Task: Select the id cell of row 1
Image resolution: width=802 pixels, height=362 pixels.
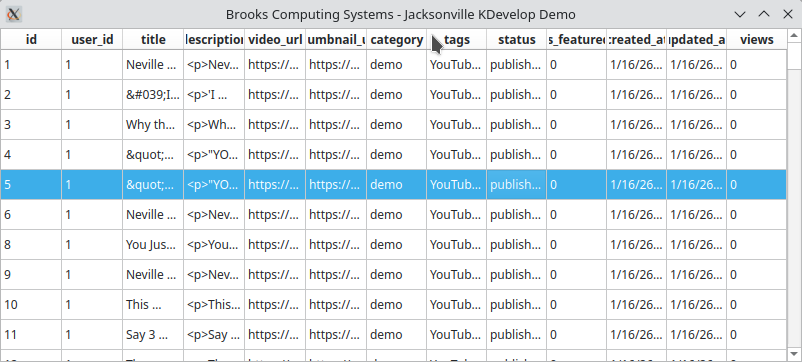Action: click(31, 64)
